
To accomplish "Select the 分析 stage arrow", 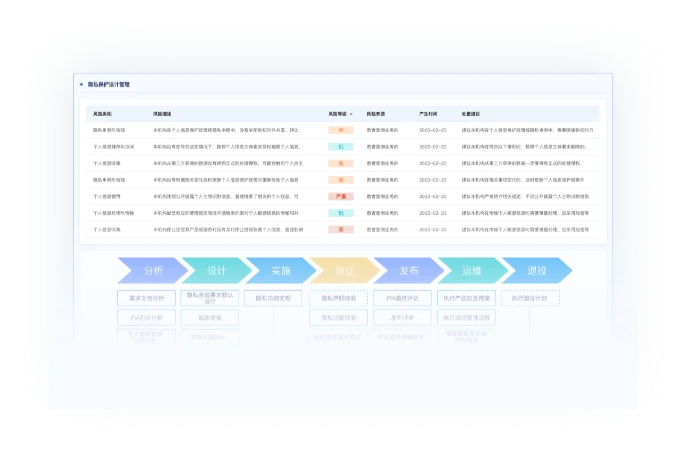I will point(152,270).
